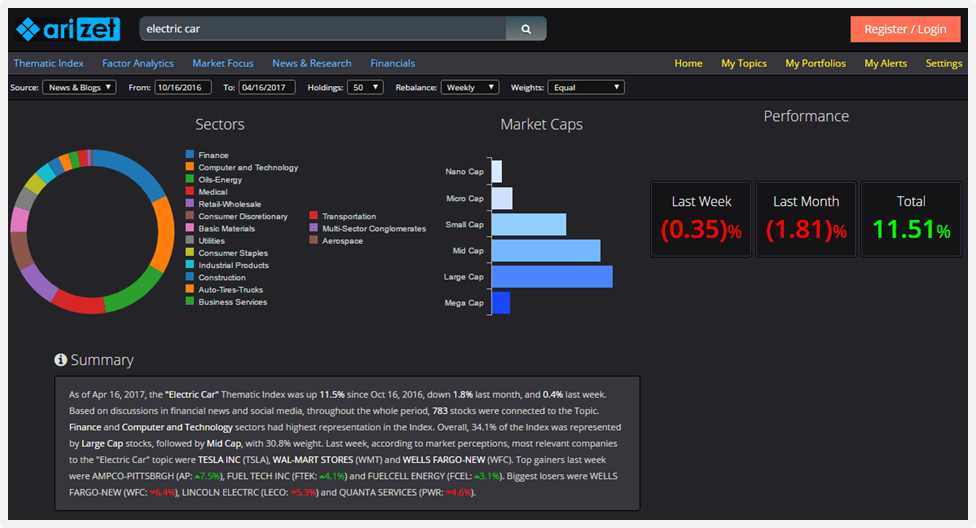Click the Micro Cap bar
The height and width of the screenshot is (528, 976).
[502, 198]
